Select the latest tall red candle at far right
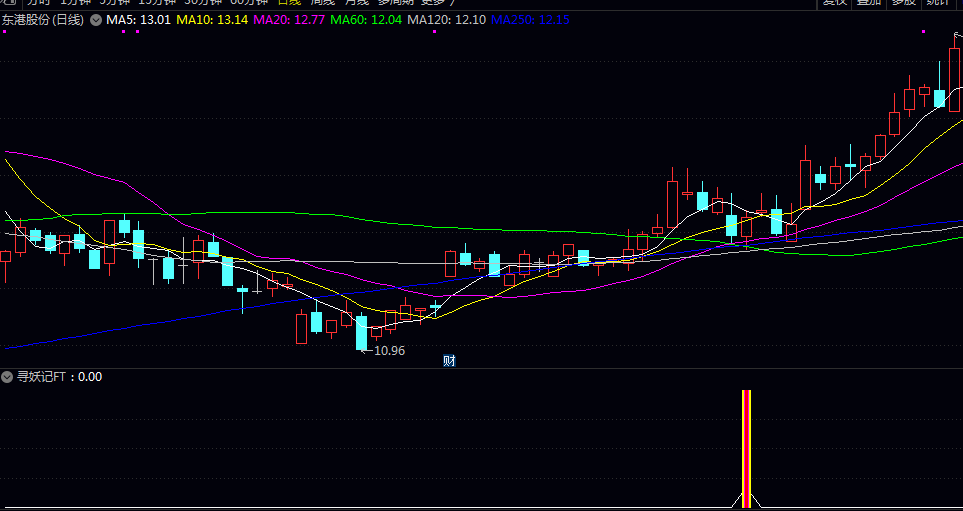This screenshot has width=963, height=511. [x=954, y=80]
